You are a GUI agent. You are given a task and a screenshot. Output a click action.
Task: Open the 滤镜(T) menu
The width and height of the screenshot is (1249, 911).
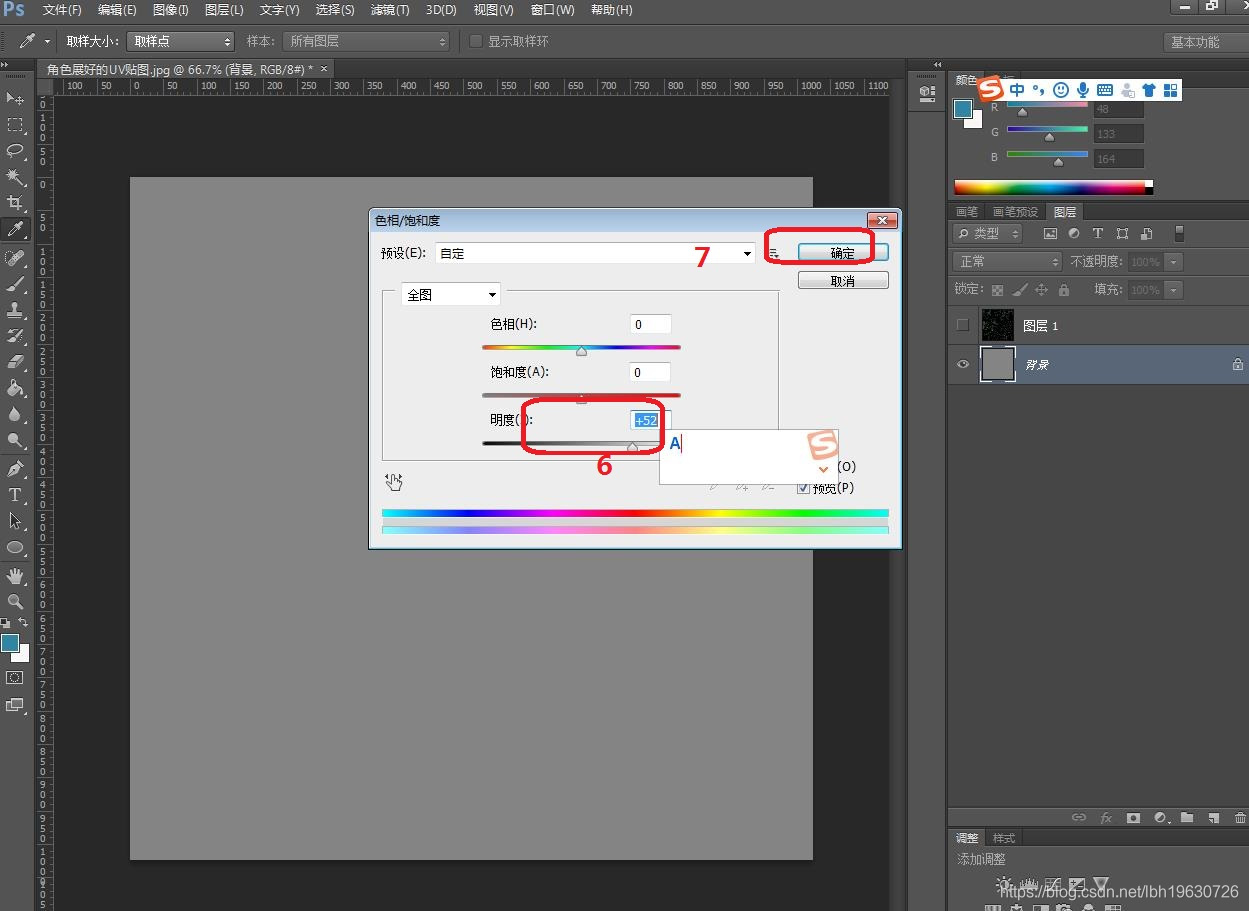[x=389, y=10]
